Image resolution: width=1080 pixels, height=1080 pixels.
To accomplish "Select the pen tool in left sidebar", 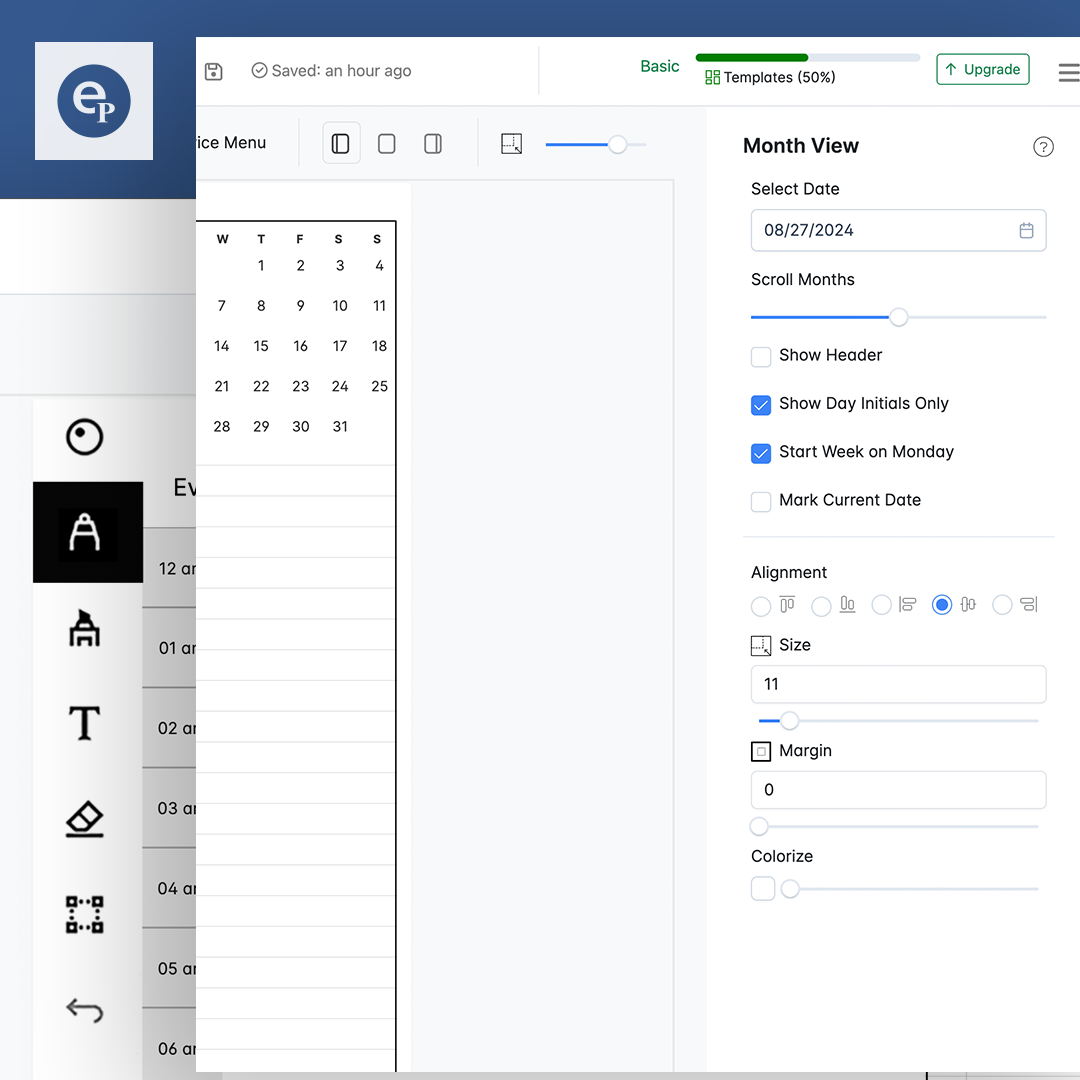I will (85, 532).
